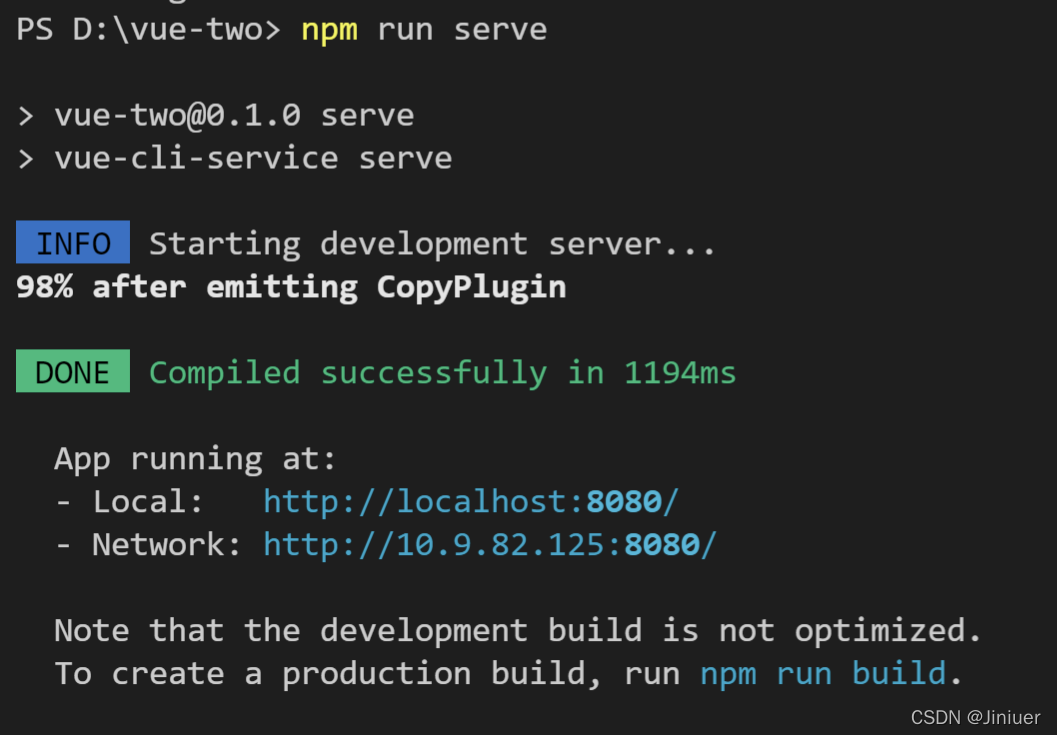Viewport: 1057px width, 735px height.
Task: Select the INFO badge
Action: tap(72, 242)
